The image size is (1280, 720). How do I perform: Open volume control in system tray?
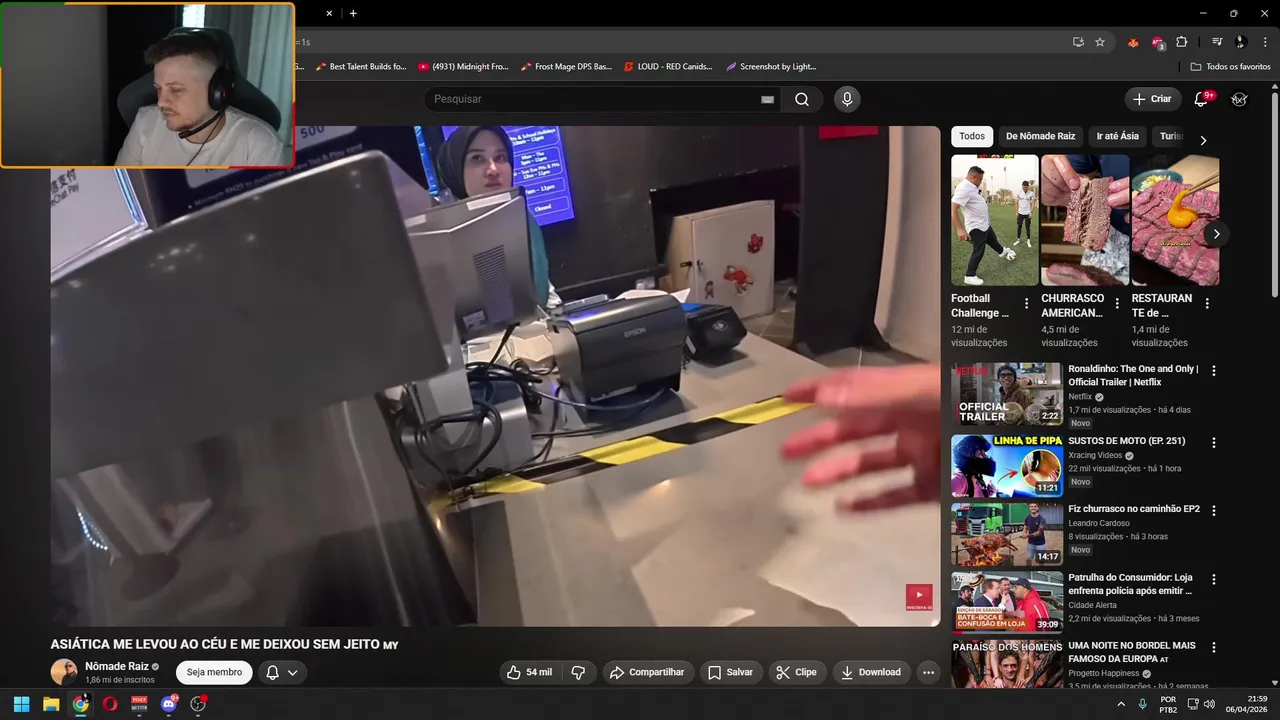[x=1209, y=704]
